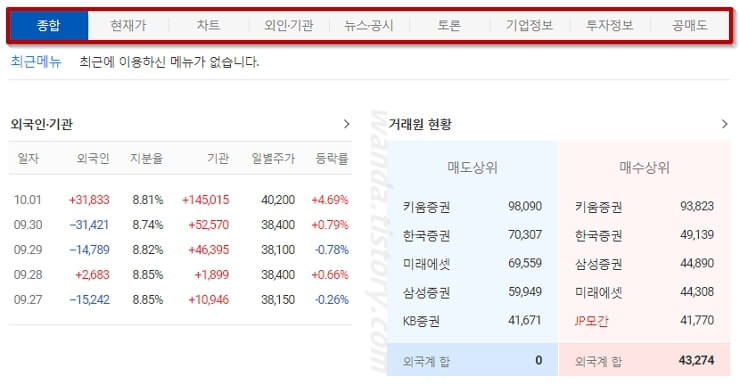This screenshot has height=385, width=740.
Task: Expand the 외국인·기관 section arrow
Action: click(x=346, y=124)
